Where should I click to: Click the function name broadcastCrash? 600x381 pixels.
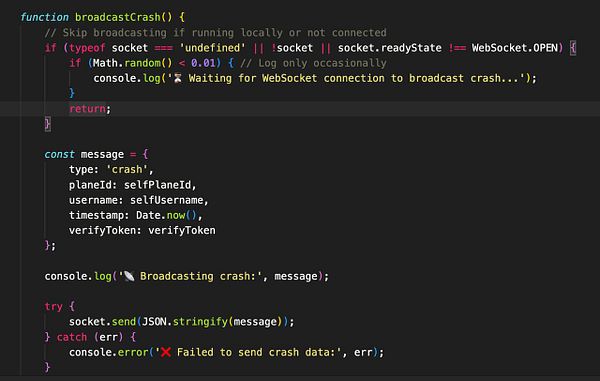118,17
